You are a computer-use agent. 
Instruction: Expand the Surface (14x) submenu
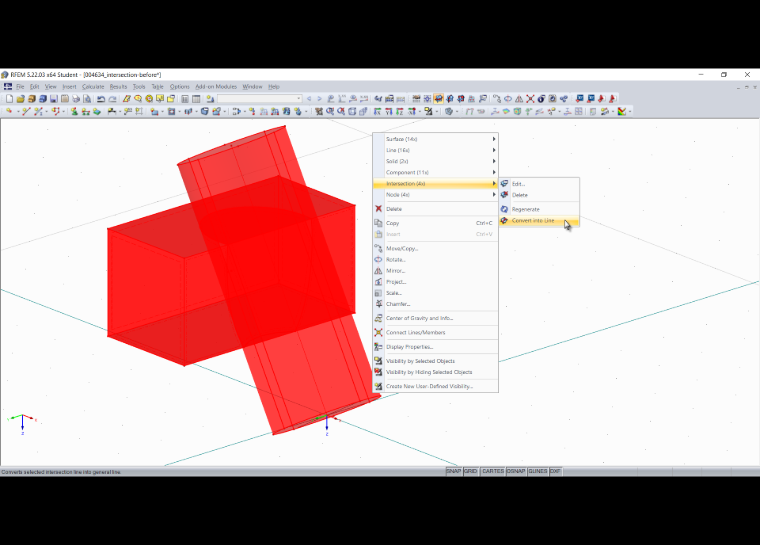click(x=435, y=139)
